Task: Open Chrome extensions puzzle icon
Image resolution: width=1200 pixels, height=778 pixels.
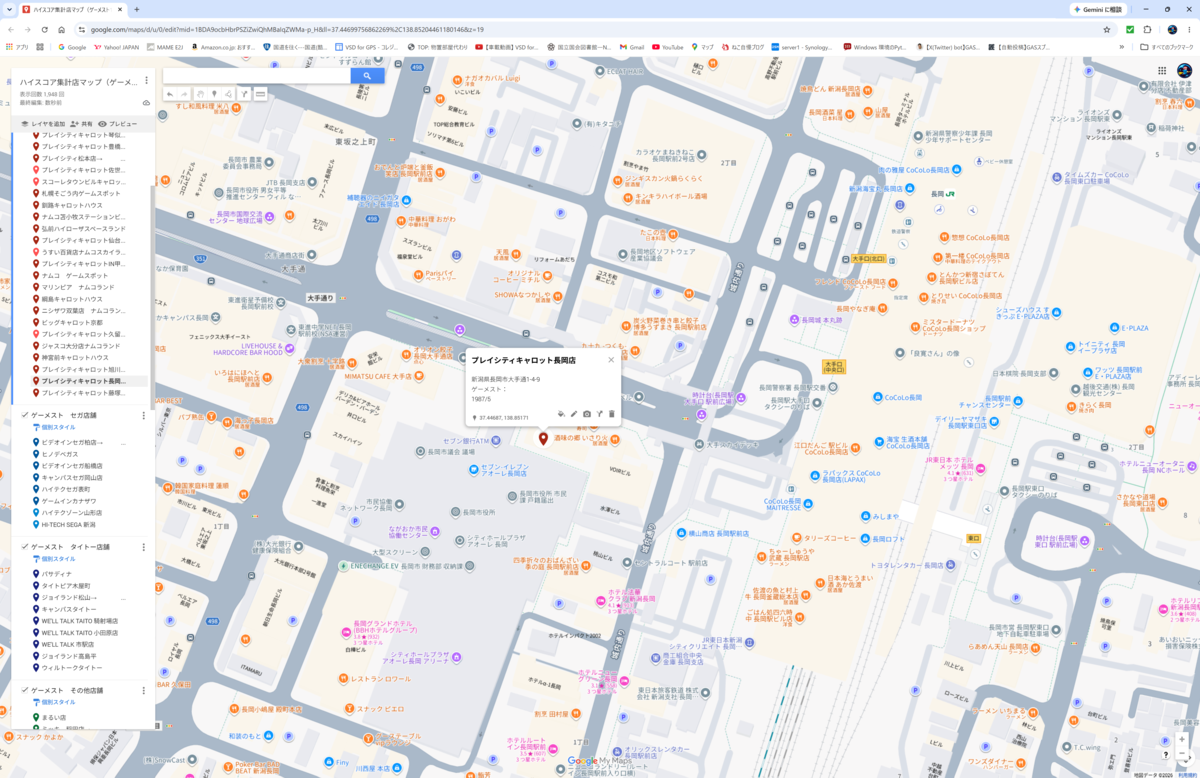Action: pyautogui.click(x=1147, y=29)
